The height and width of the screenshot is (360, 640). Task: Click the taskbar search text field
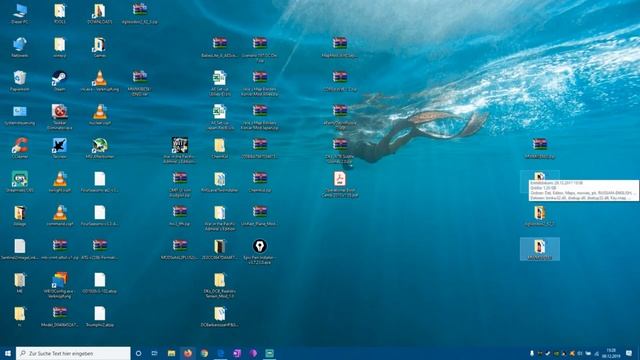click(73, 353)
